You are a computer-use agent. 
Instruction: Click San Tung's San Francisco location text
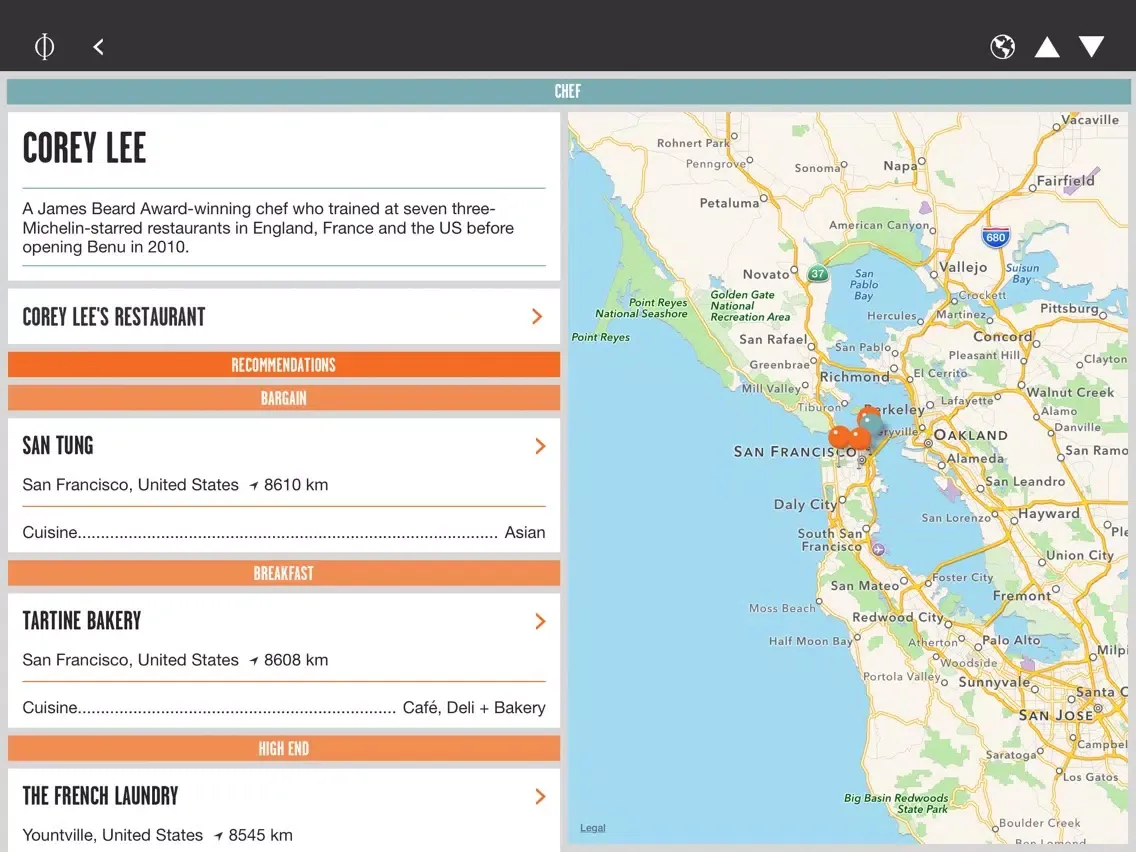click(130, 485)
